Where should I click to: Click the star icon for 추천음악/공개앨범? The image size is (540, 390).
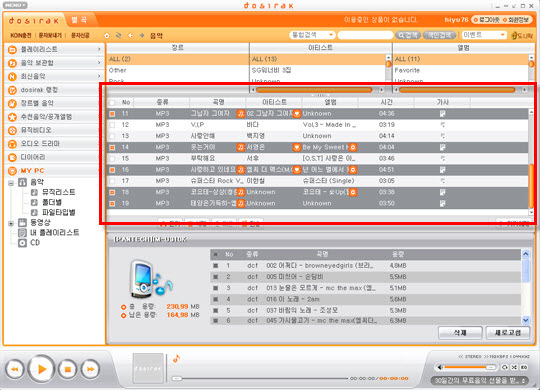click(x=12, y=117)
